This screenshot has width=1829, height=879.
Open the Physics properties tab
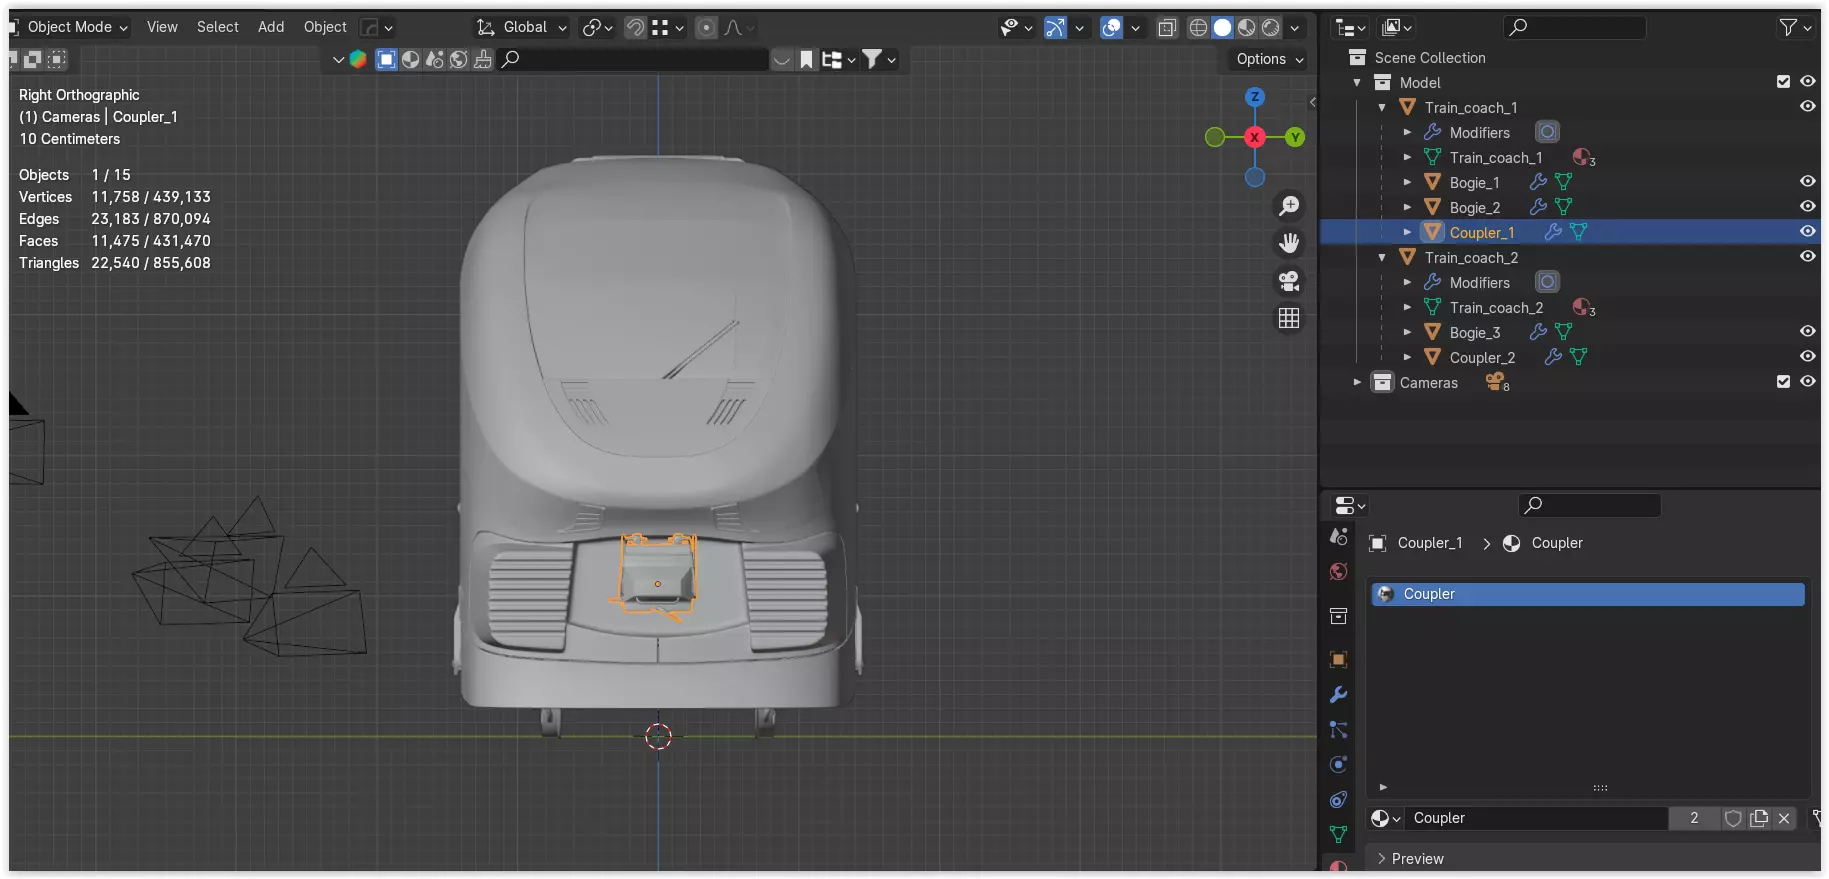1339,765
